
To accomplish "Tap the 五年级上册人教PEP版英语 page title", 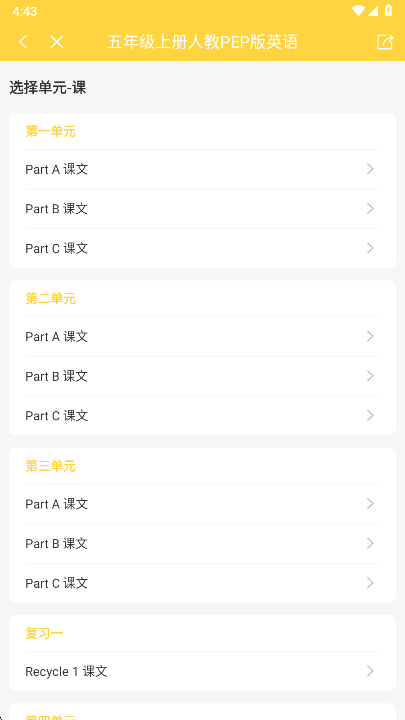I will [202, 42].
